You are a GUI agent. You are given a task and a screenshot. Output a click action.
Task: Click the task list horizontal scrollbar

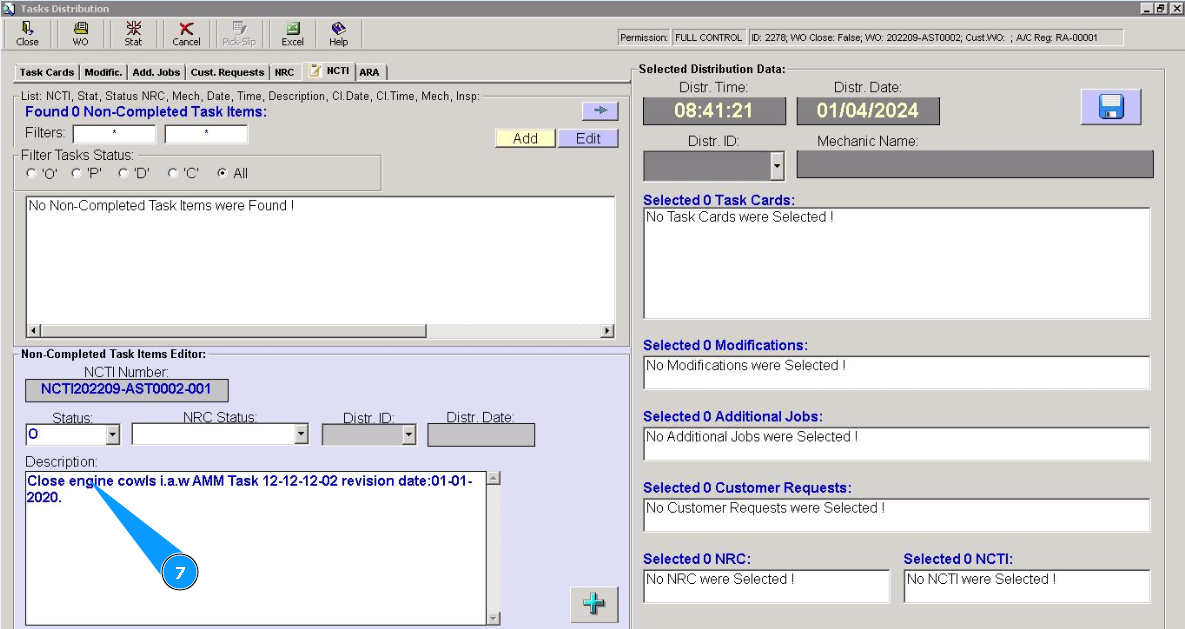coord(321,331)
